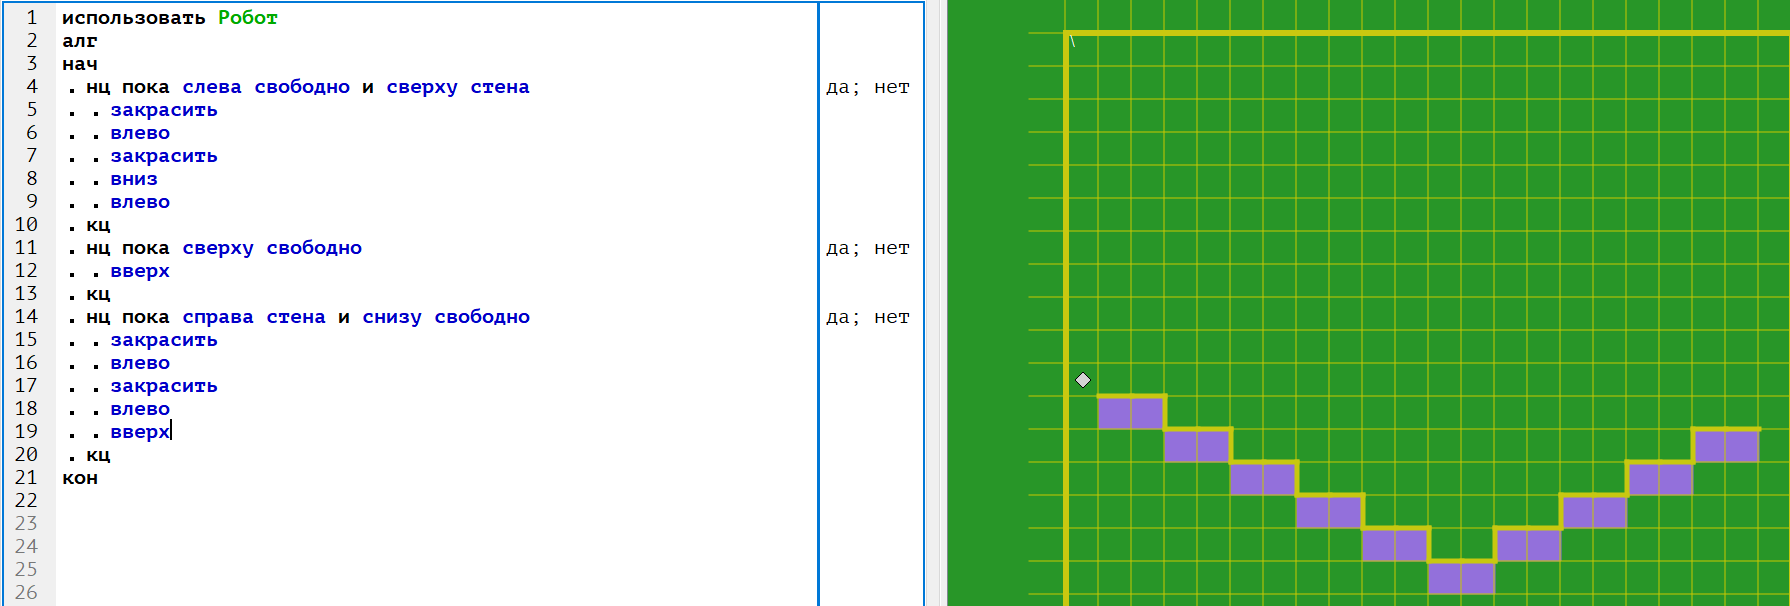Place cursor after вверх on line 19

pyautogui.click(x=171, y=432)
